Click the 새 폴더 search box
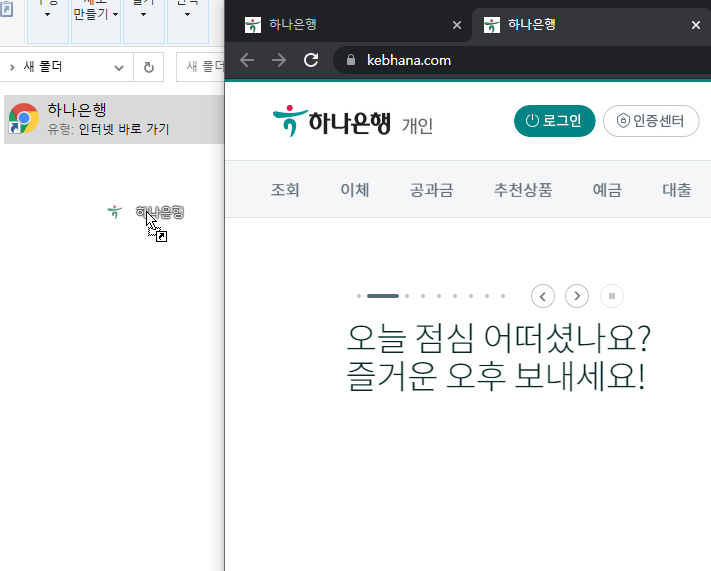Viewport: 711px width, 571px height. [200, 67]
